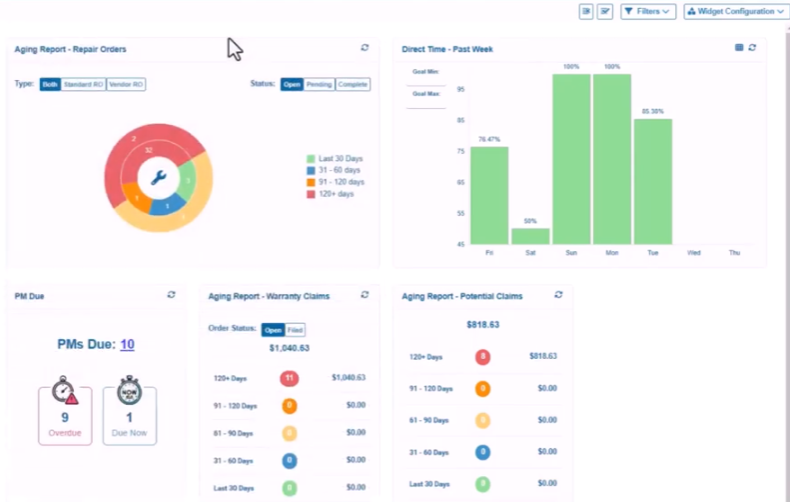The height and width of the screenshot is (502, 790).
Task: Refresh the Potential Claims aging widget
Action: 558,295
